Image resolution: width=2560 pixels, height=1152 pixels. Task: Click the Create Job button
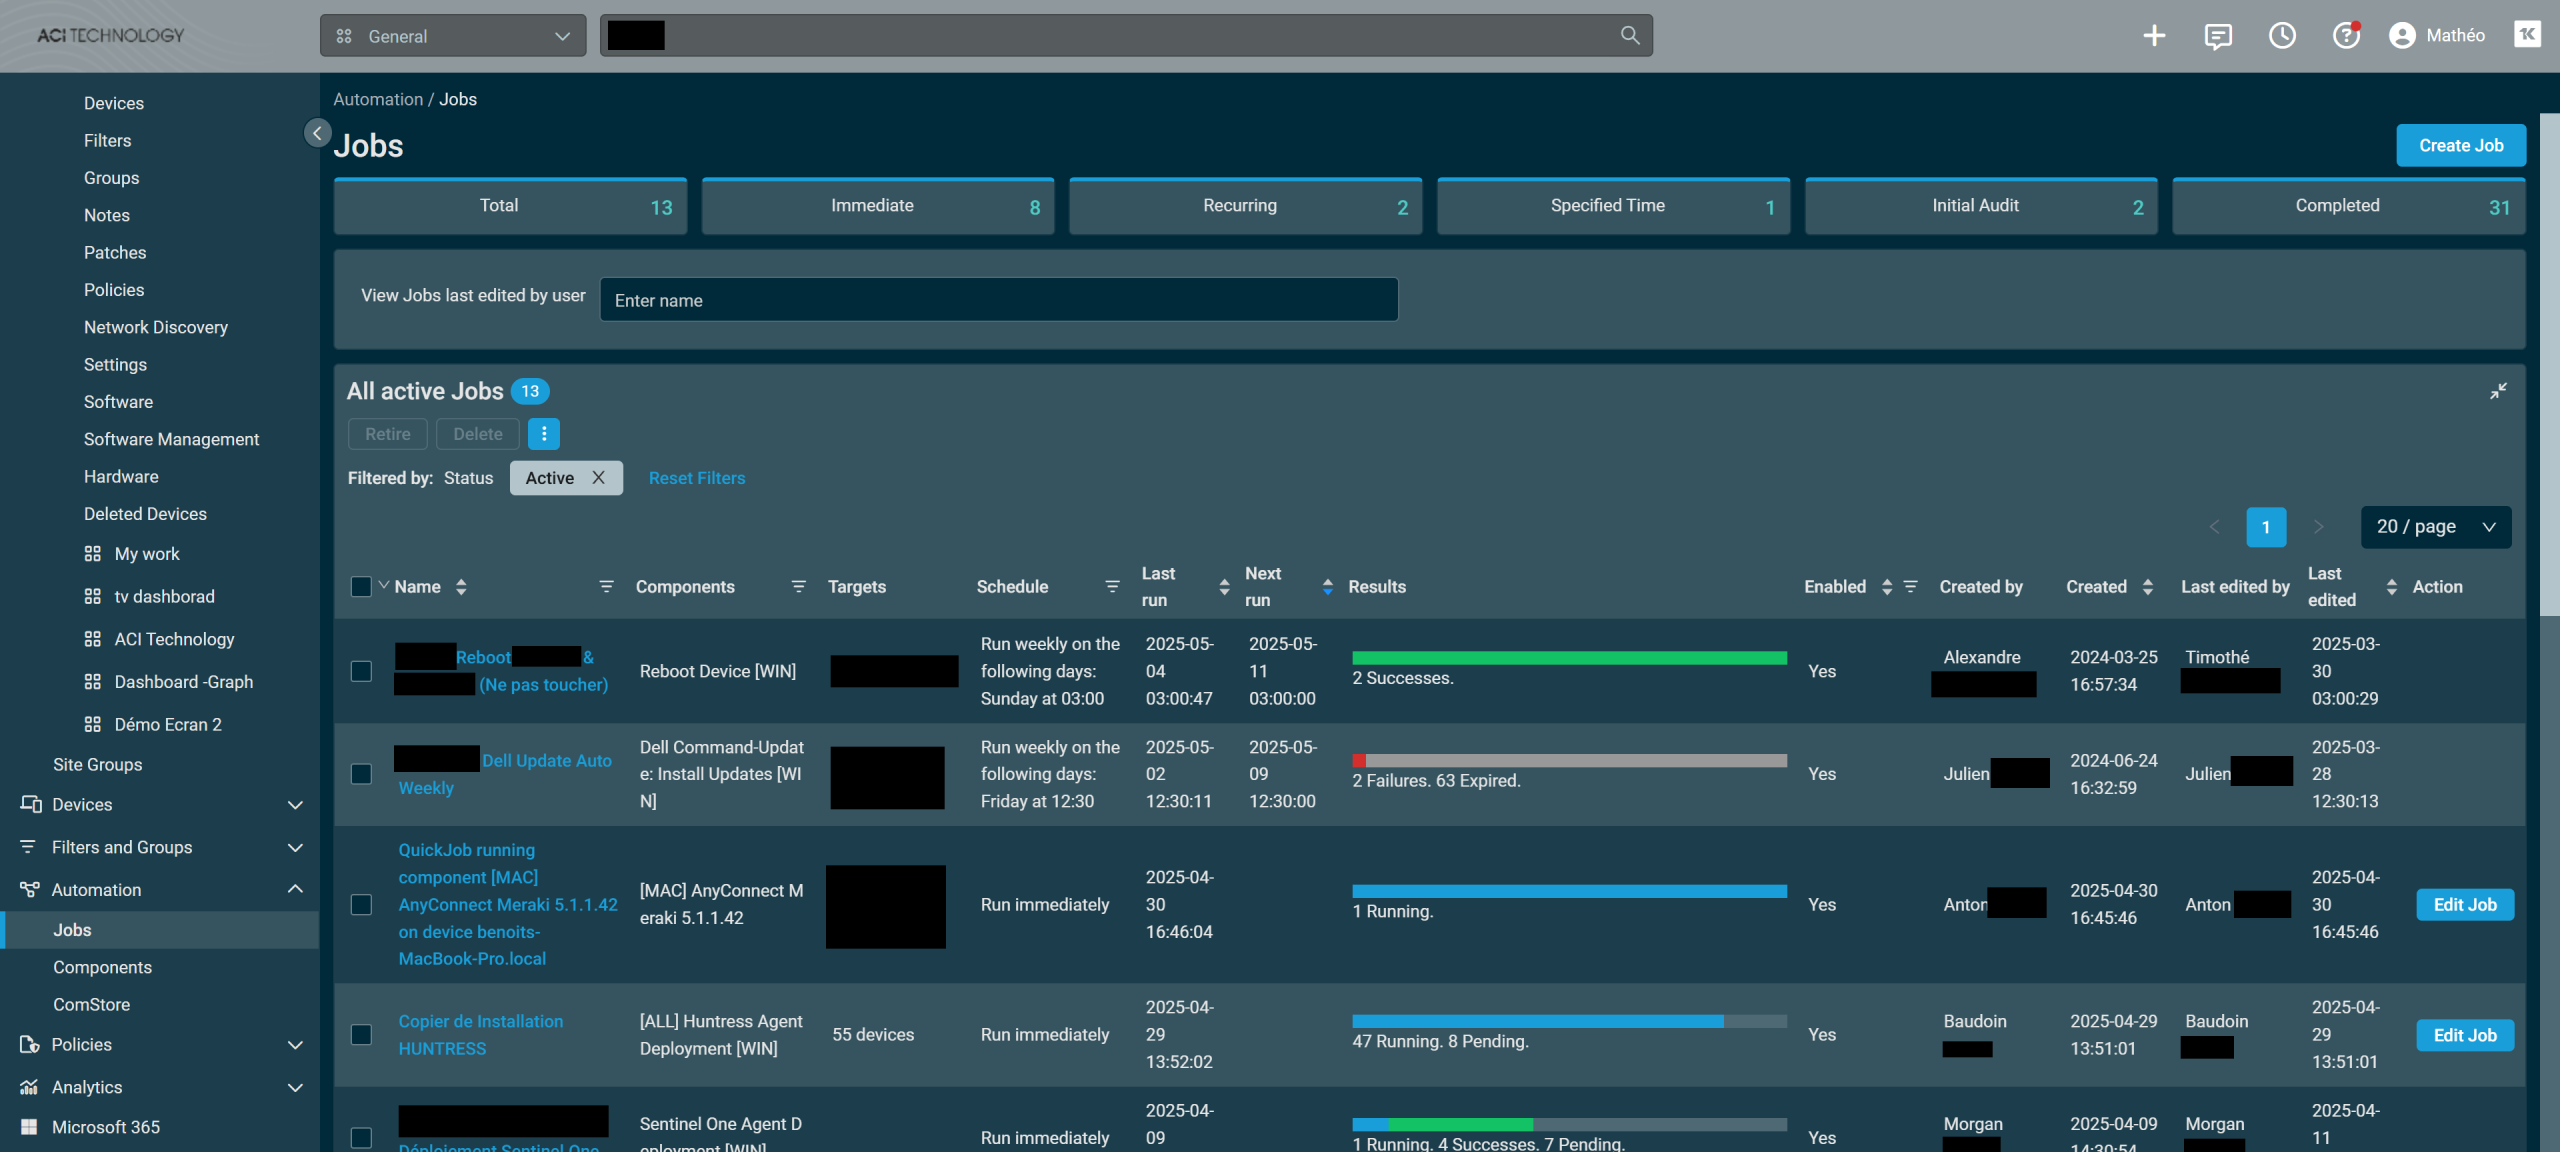(x=2461, y=146)
